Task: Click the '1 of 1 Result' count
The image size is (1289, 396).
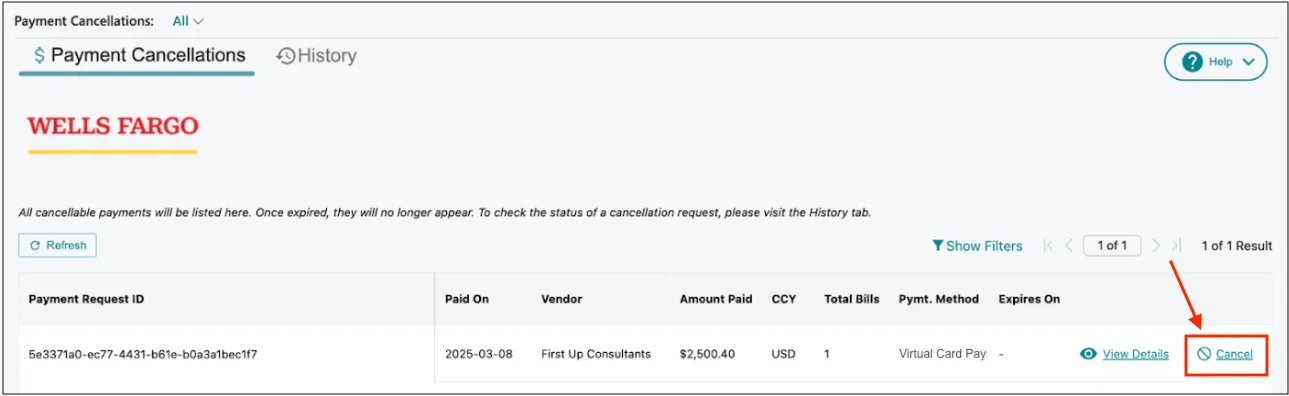Action: tap(1236, 245)
